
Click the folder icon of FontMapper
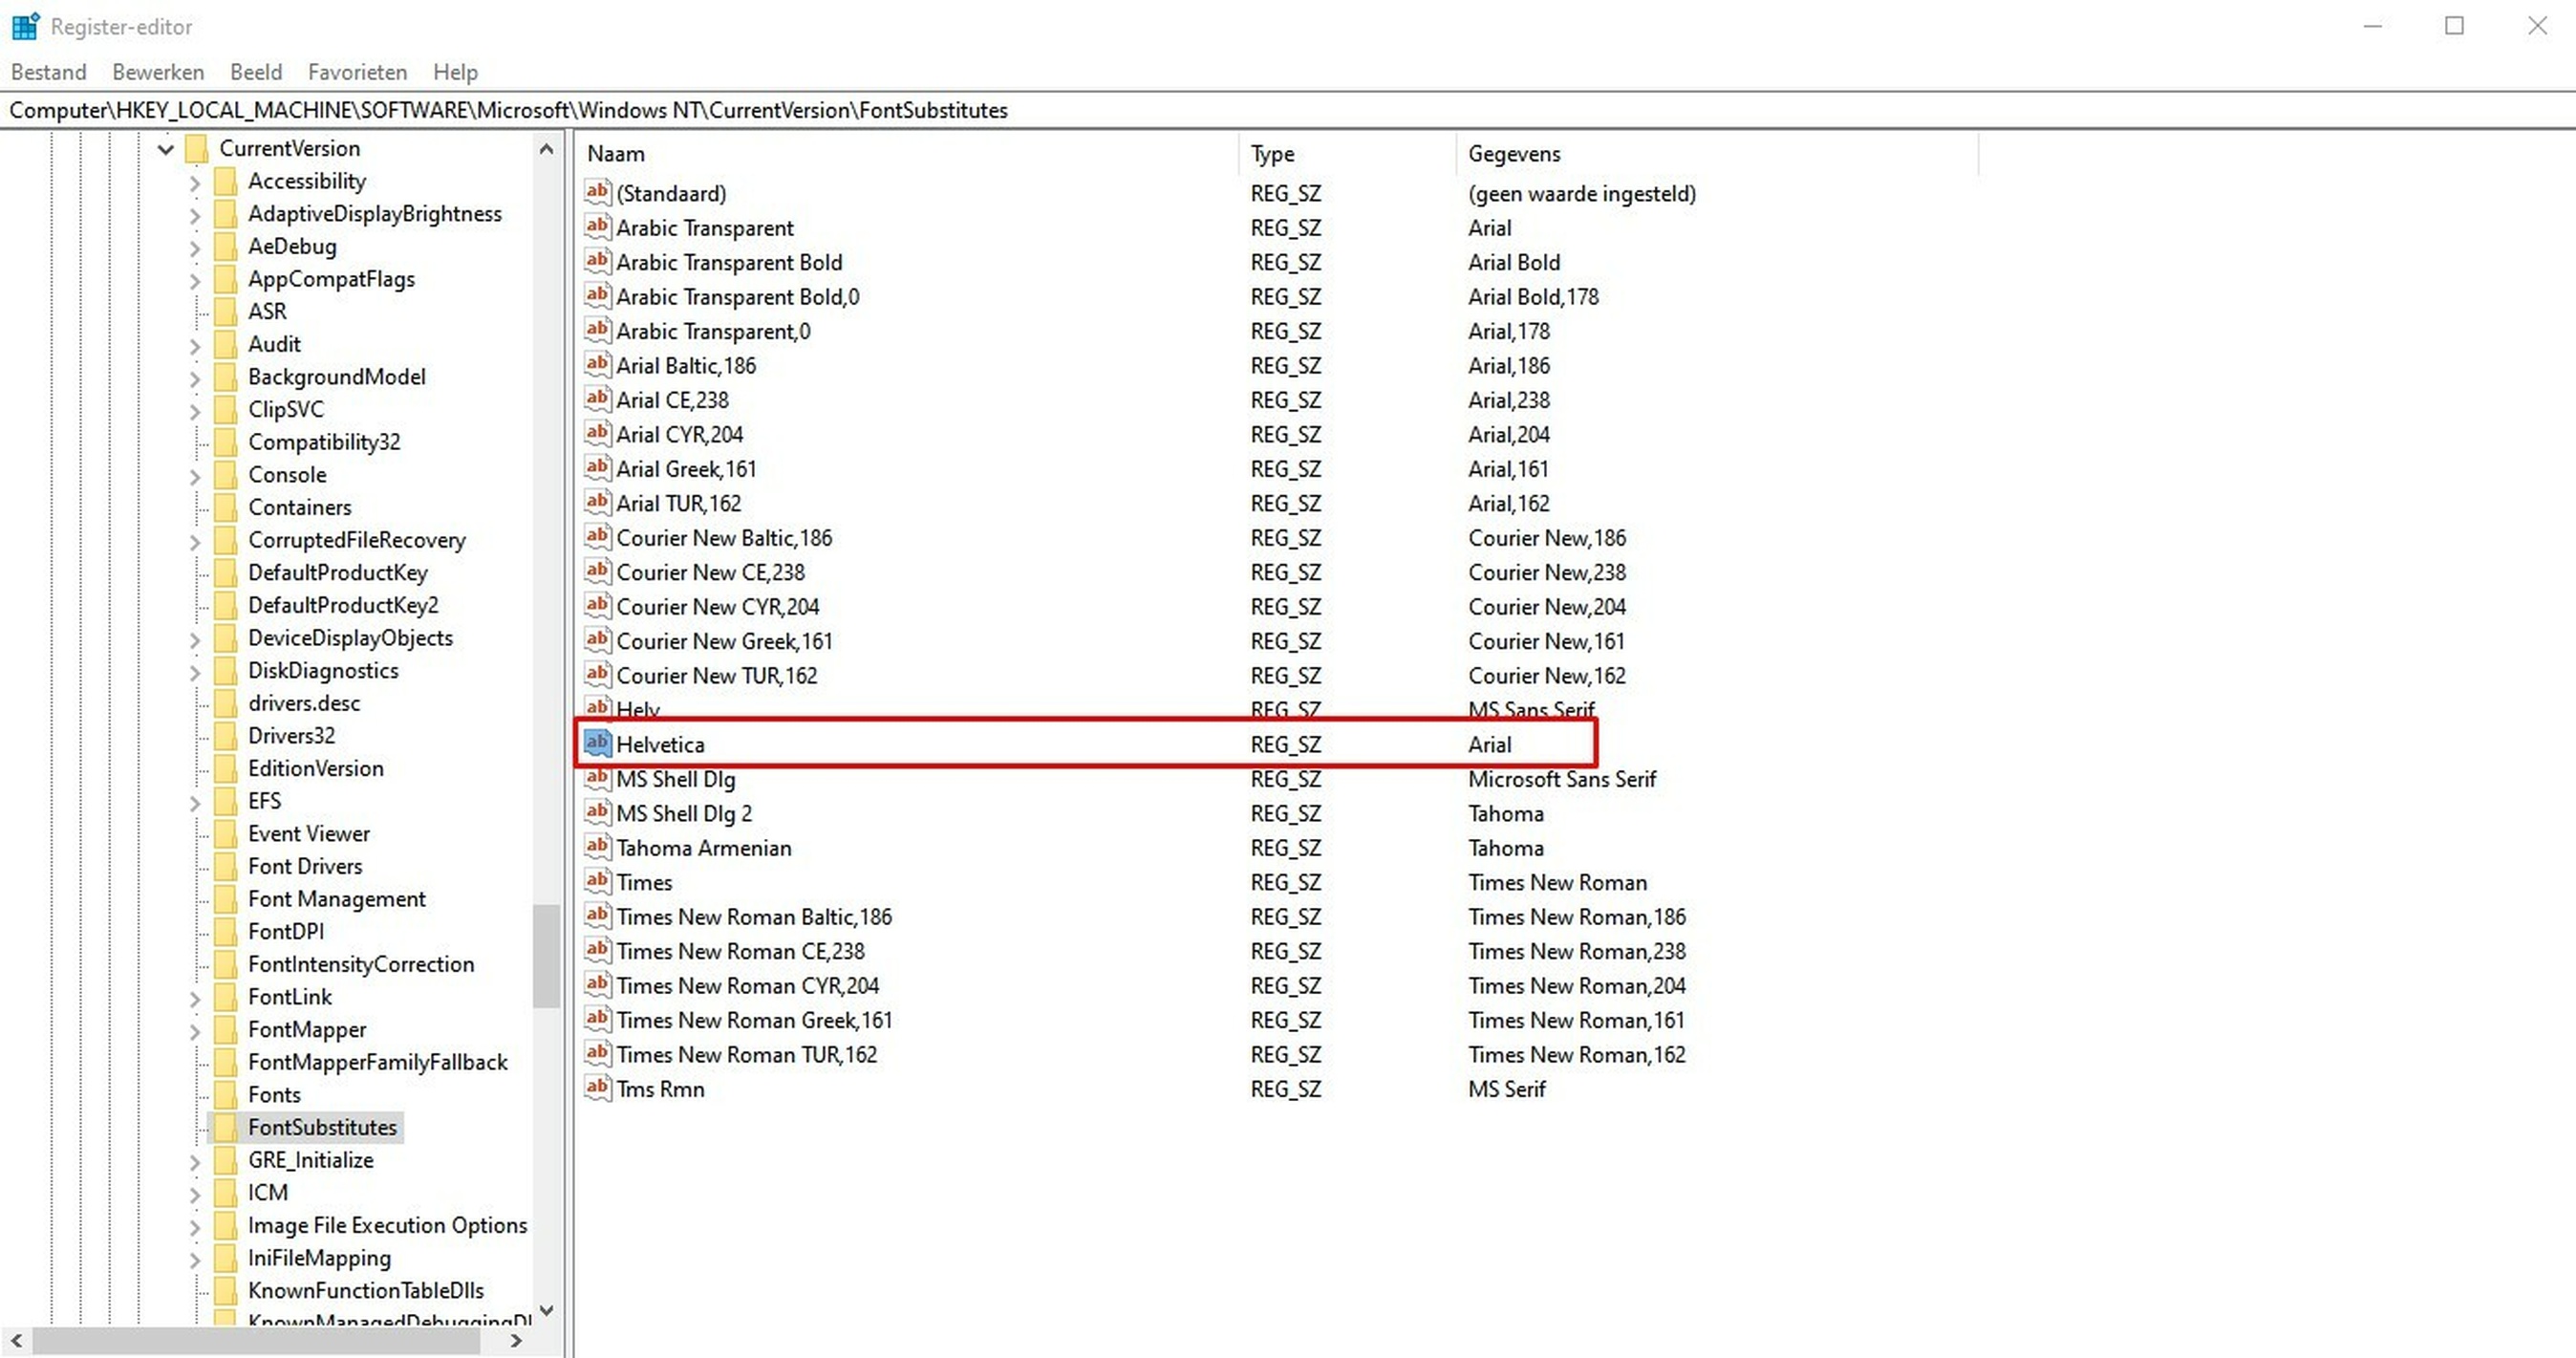(226, 1029)
